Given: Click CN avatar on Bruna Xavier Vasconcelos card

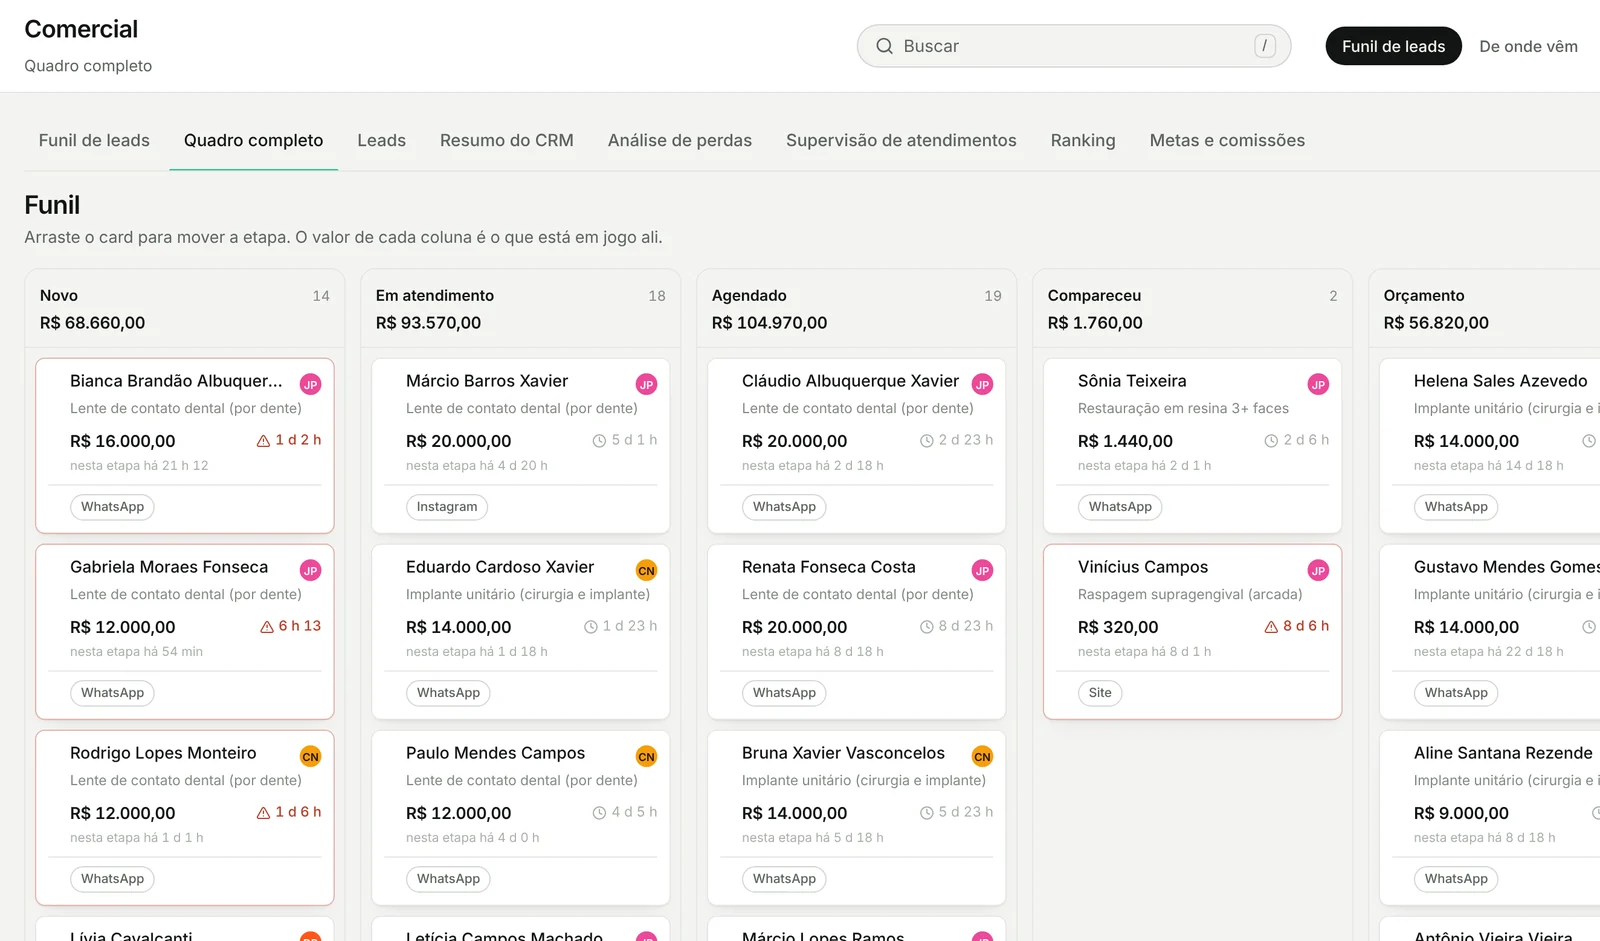Looking at the screenshot, I should point(983,756).
